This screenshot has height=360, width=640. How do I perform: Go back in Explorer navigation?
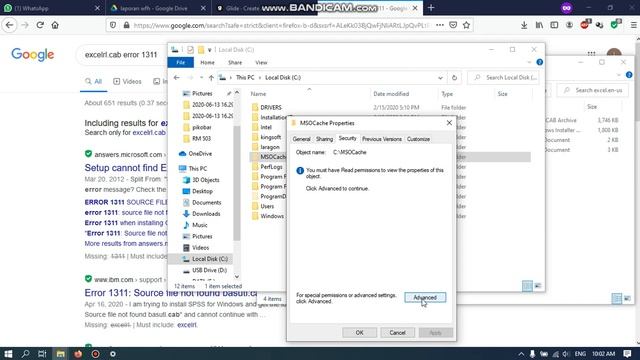point(176,78)
